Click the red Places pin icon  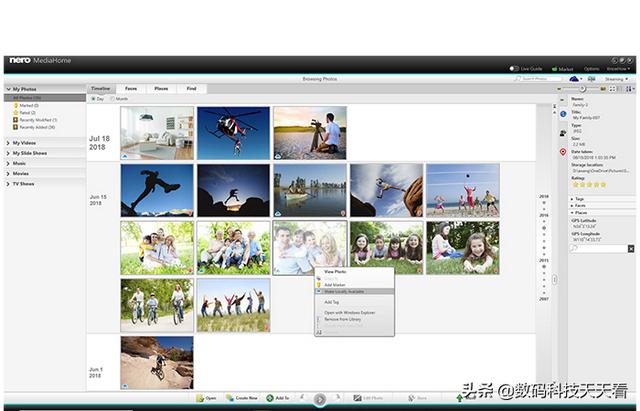pos(562,152)
